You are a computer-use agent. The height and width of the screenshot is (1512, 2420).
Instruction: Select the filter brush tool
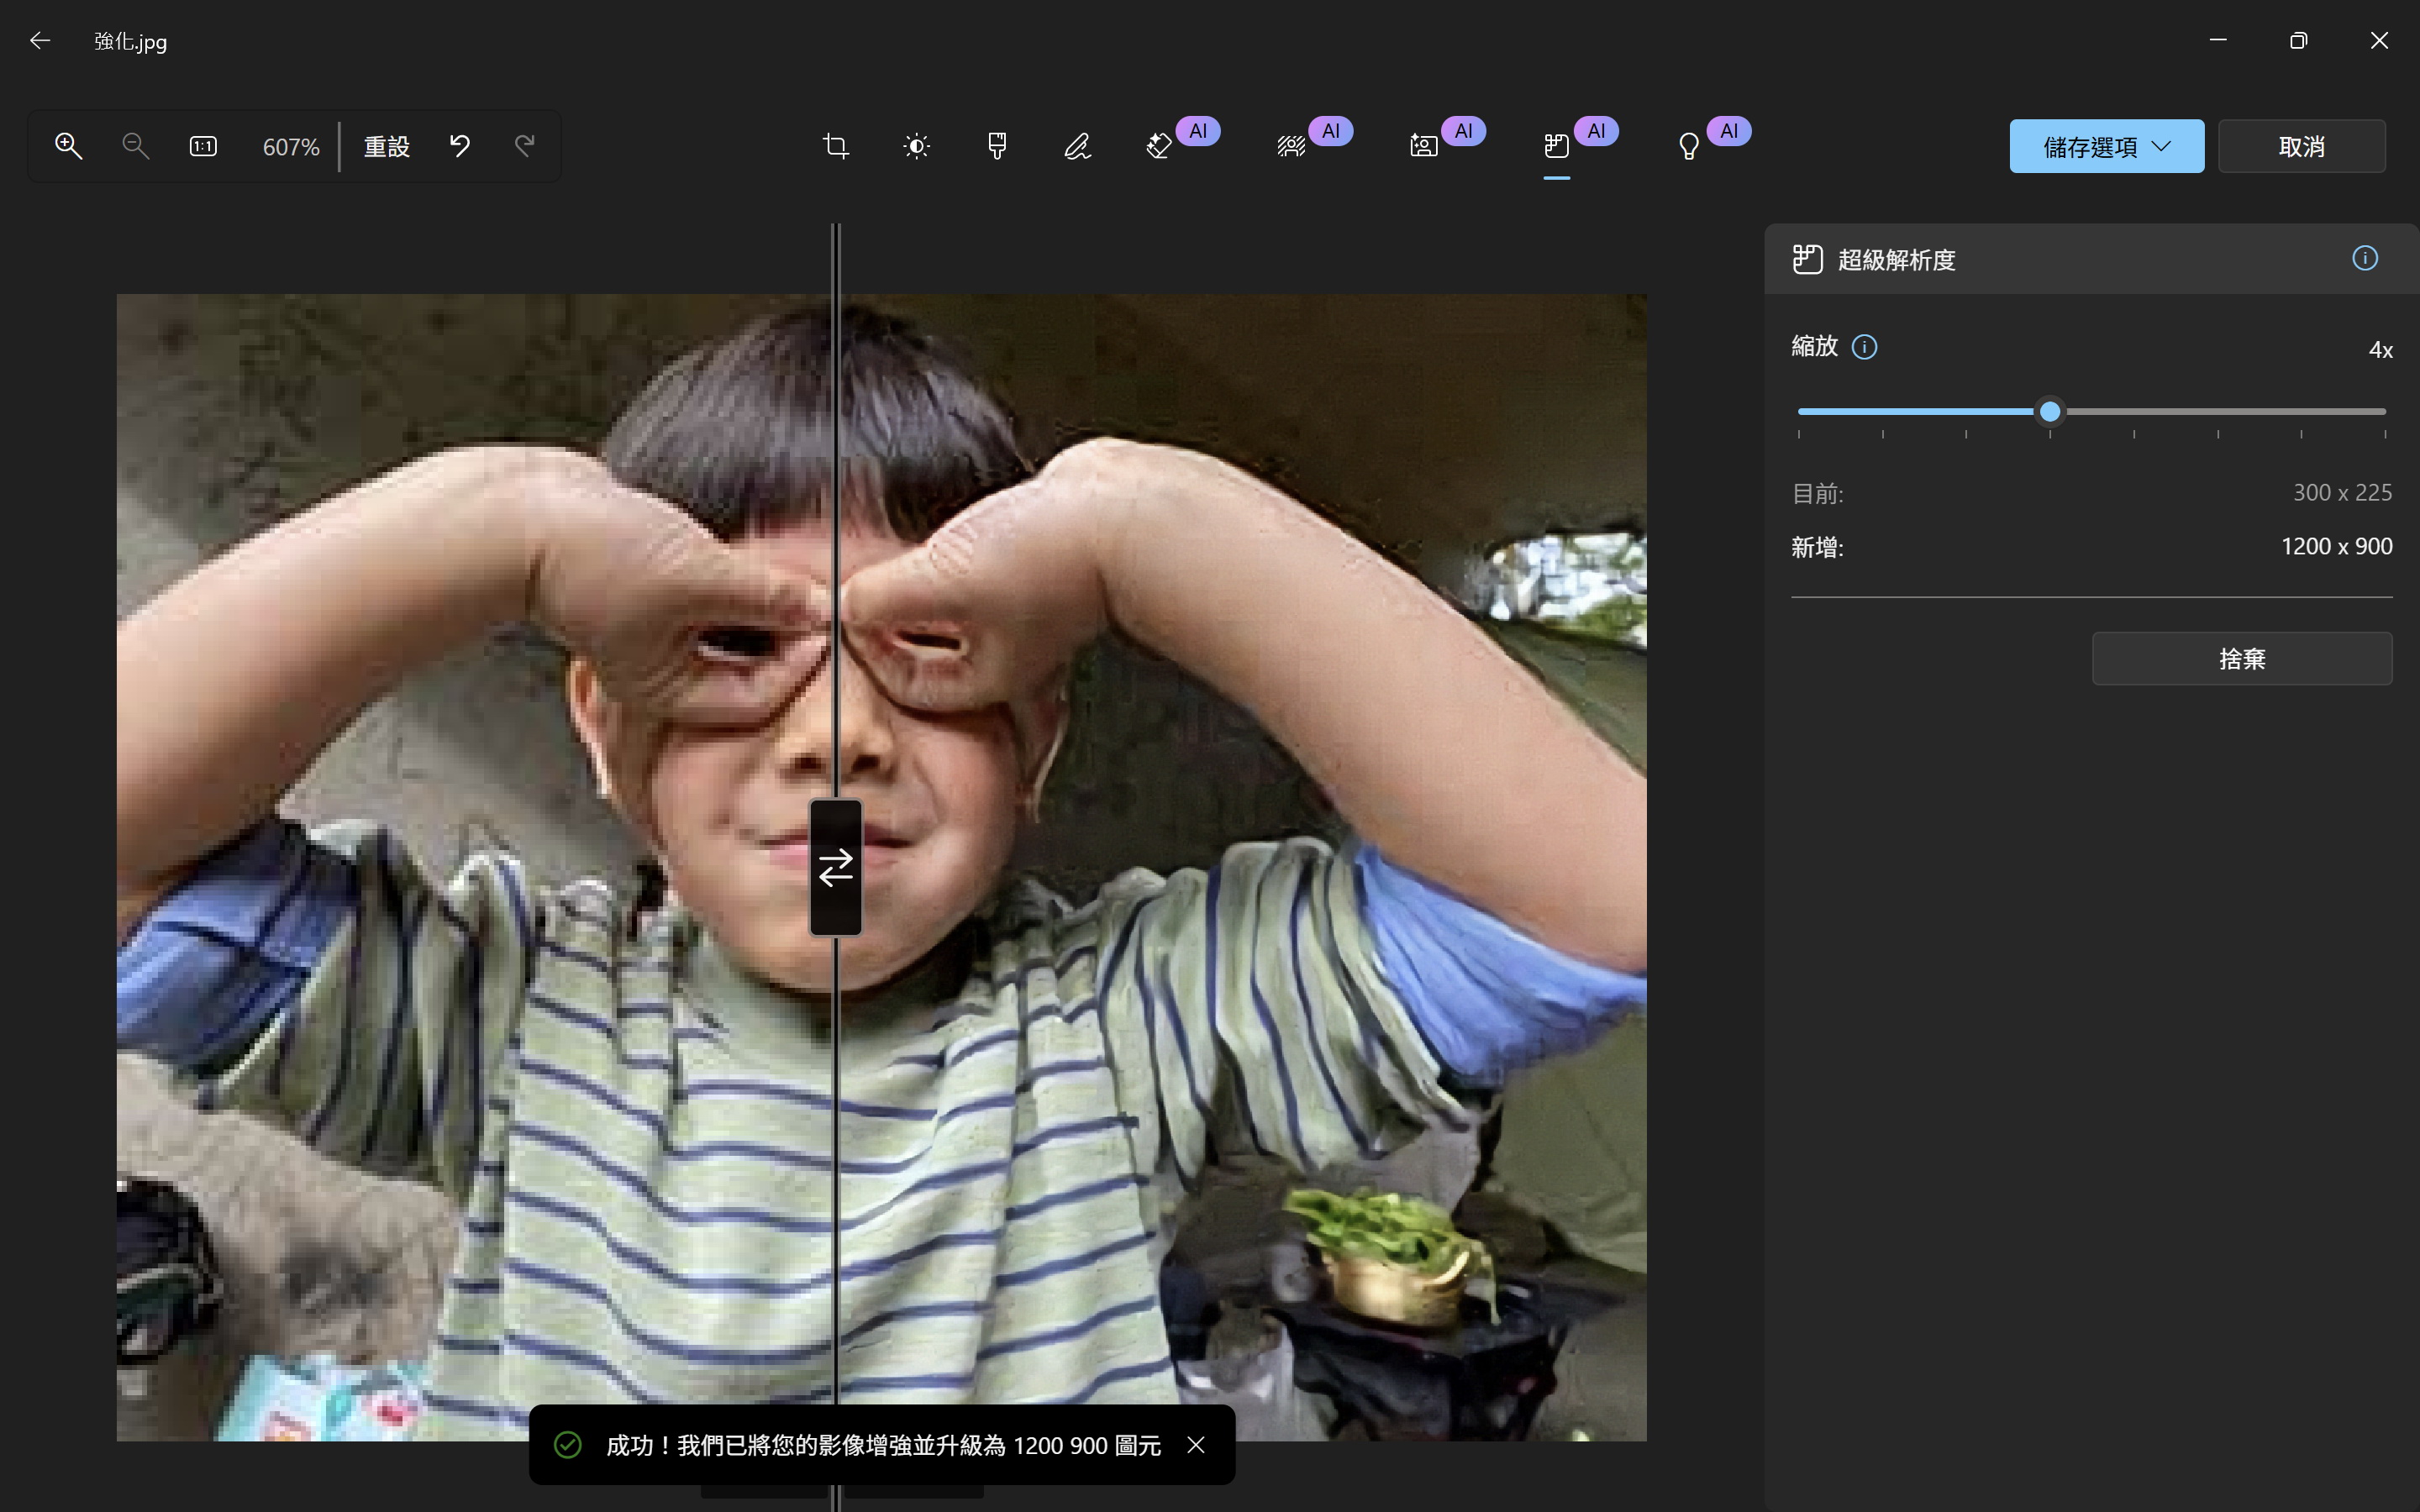(x=996, y=146)
